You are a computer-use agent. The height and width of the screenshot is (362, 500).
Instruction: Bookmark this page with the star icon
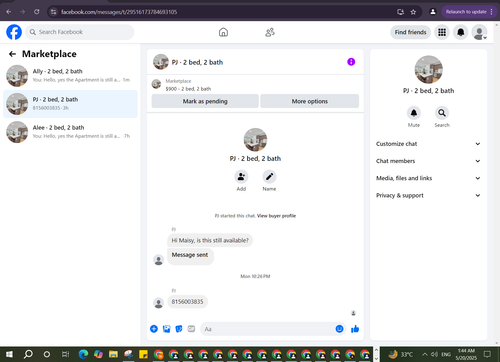tap(413, 12)
